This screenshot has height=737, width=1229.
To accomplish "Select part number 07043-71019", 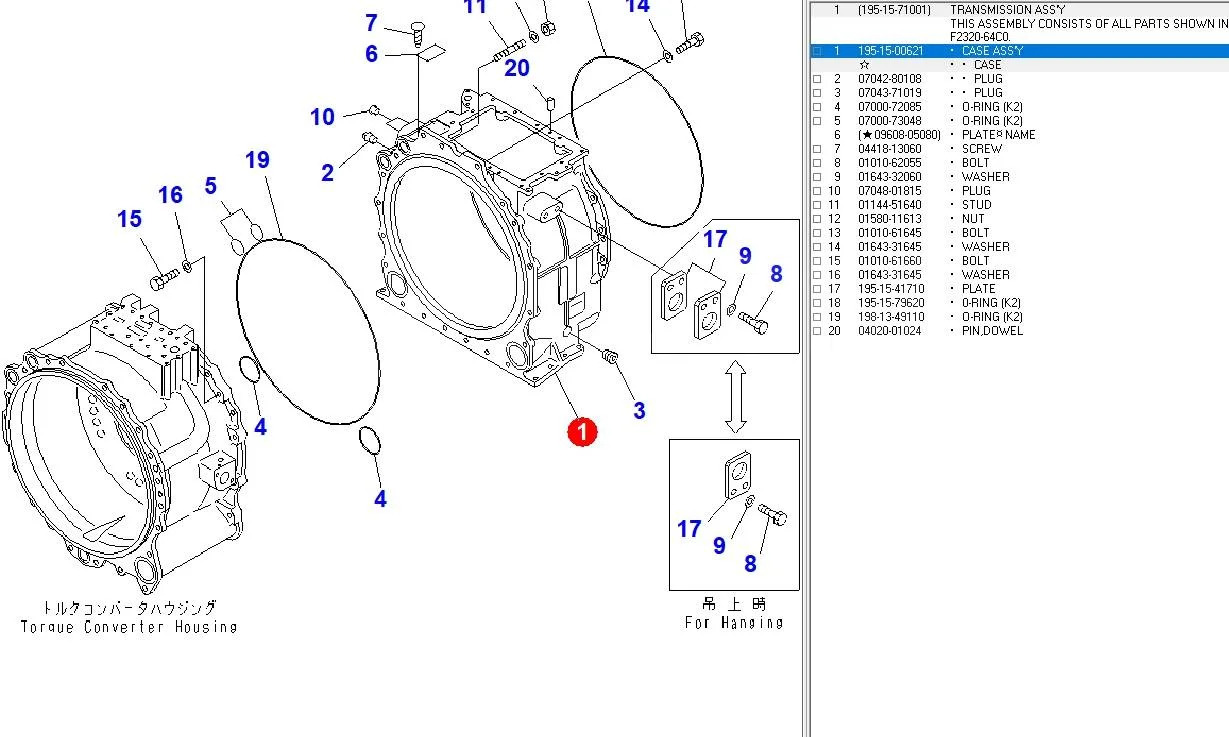I will tap(890, 93).
